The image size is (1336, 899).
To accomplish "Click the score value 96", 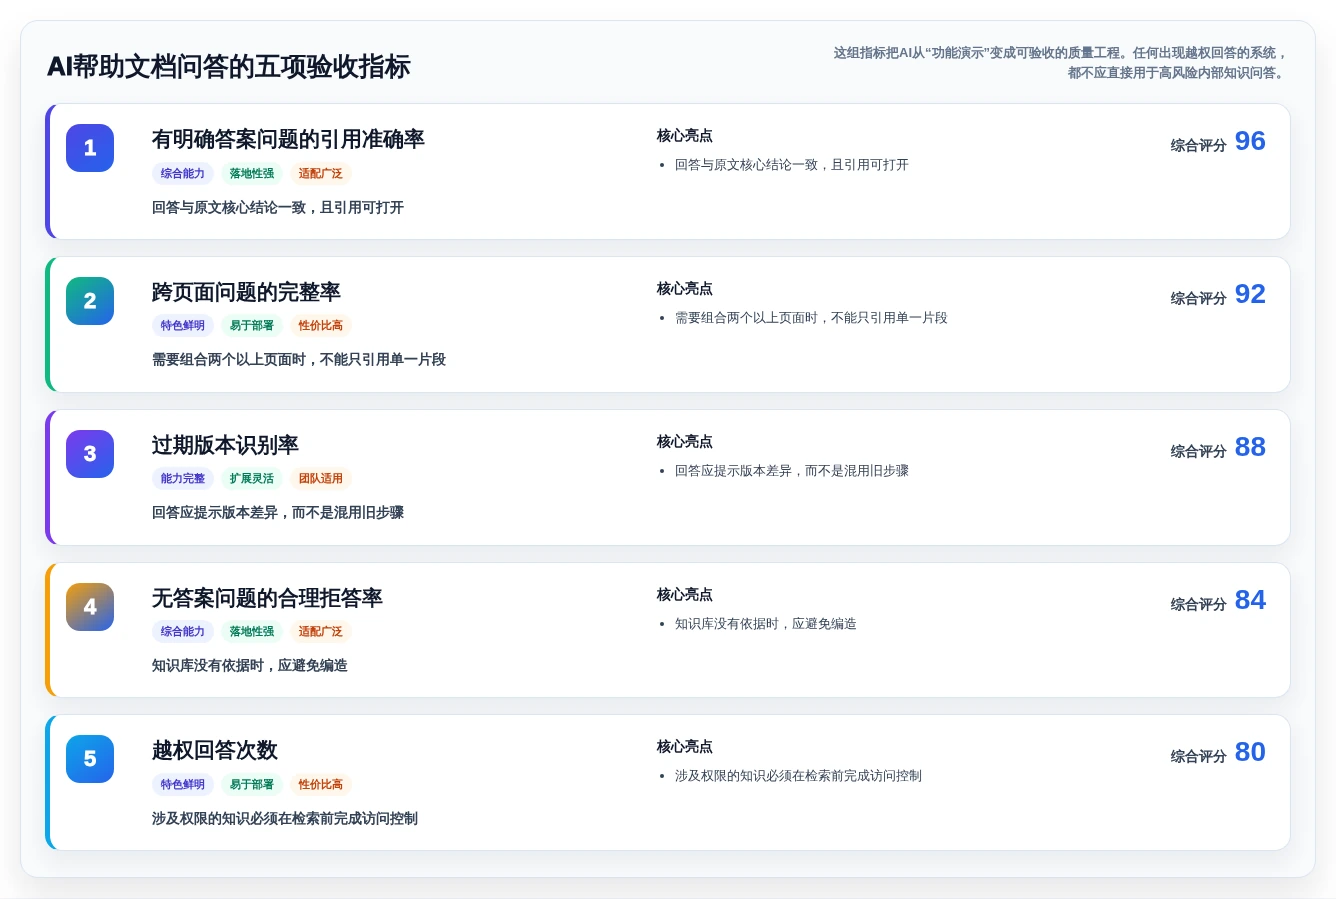I will point(1250,141).
